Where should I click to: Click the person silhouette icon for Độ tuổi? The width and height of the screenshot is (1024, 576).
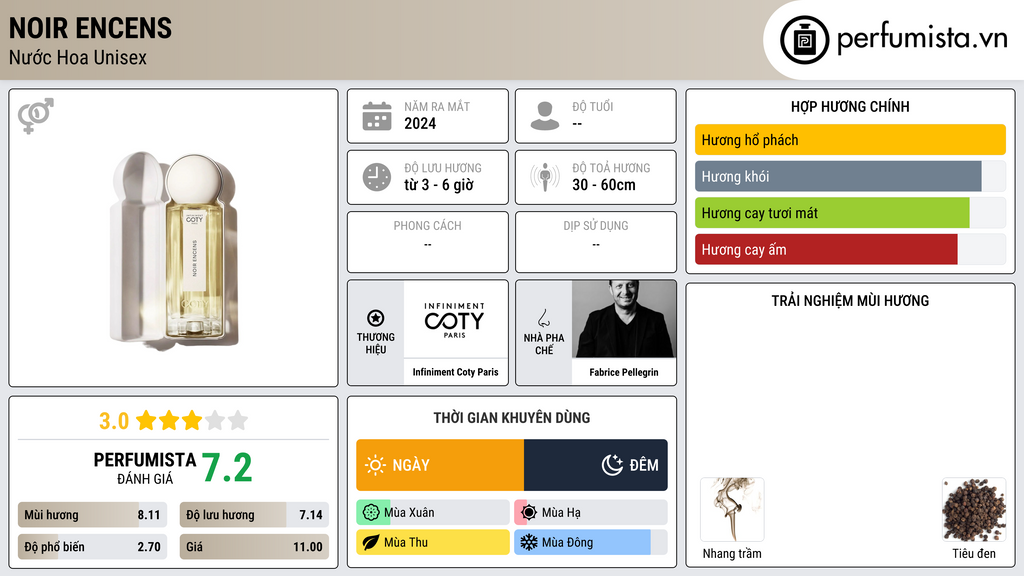[x=545, y=116]
